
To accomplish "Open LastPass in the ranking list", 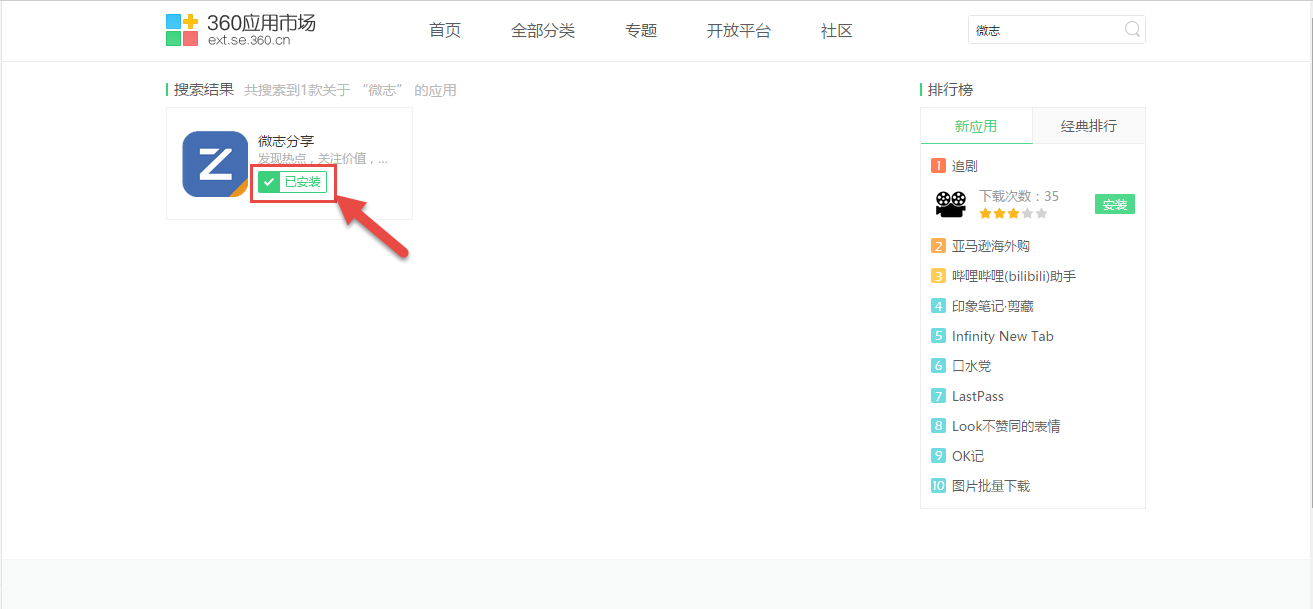I will coord(978,396).
